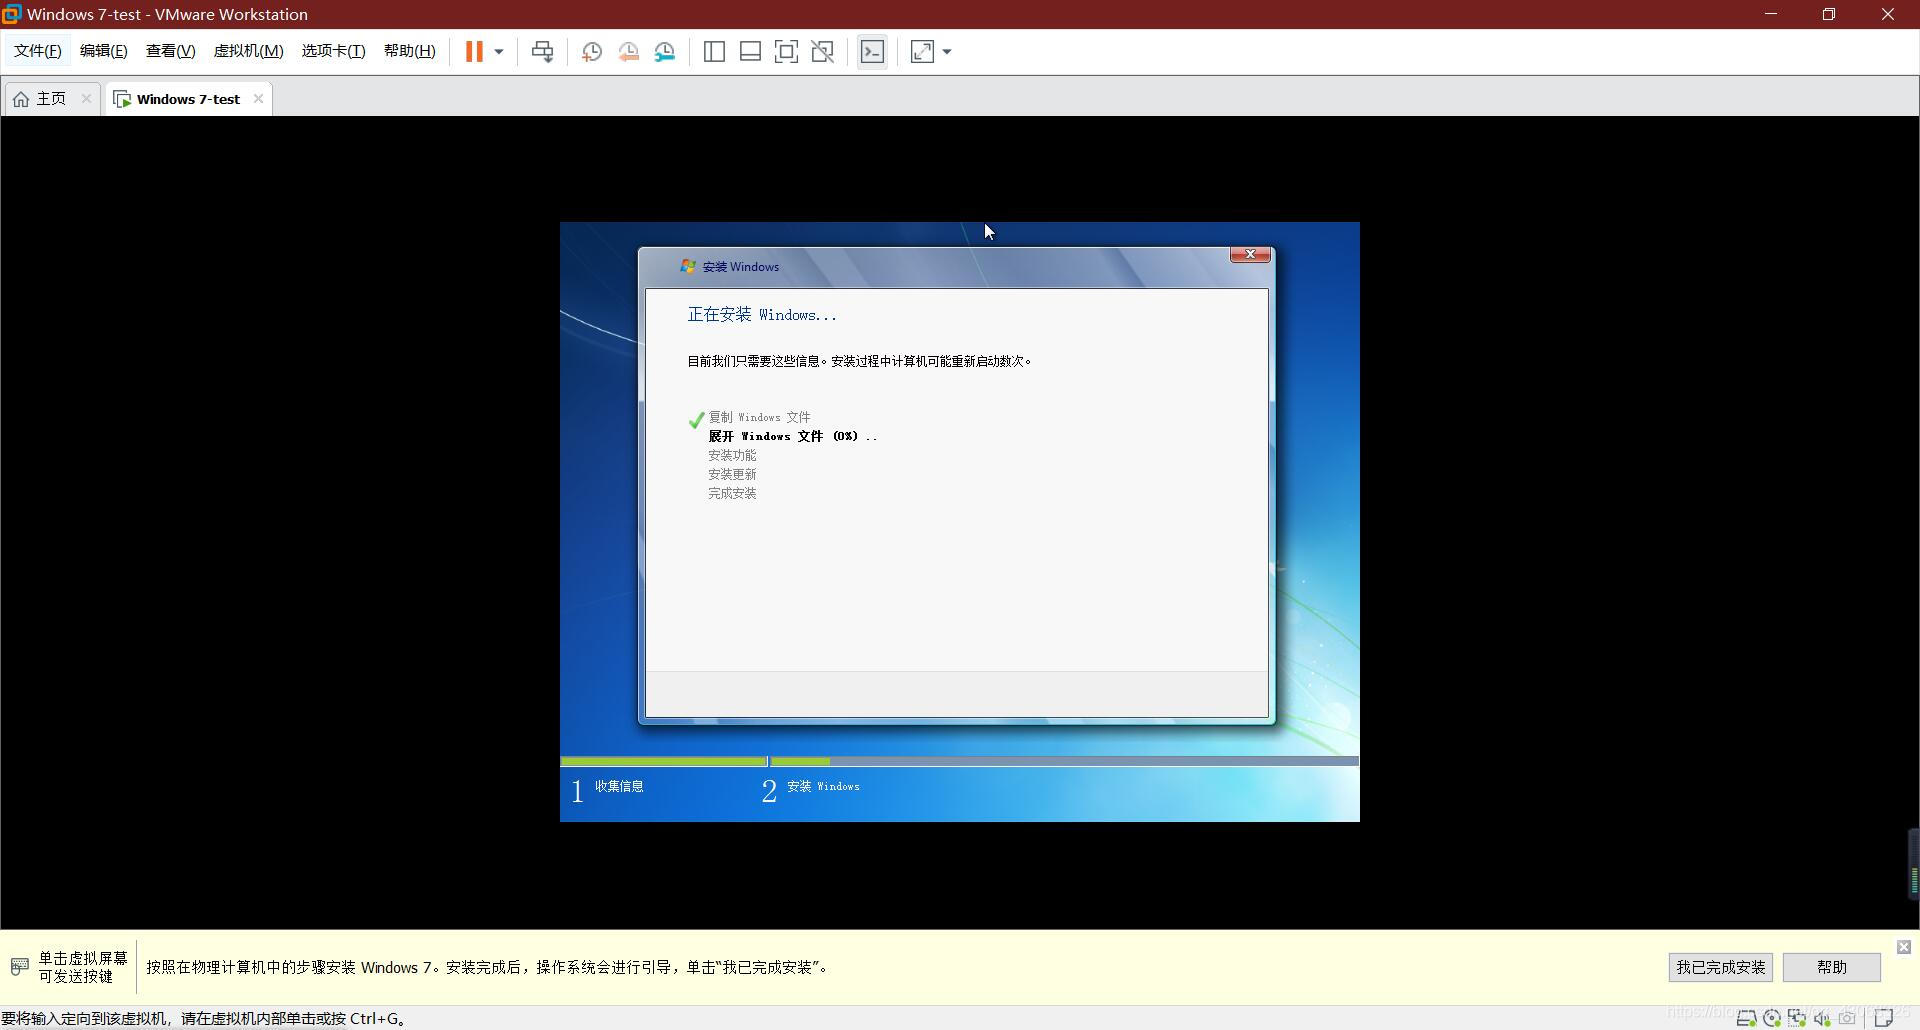Open the 编辑(E) menu
This screenshot has height=1030, width=1920.
click(103, 51)
